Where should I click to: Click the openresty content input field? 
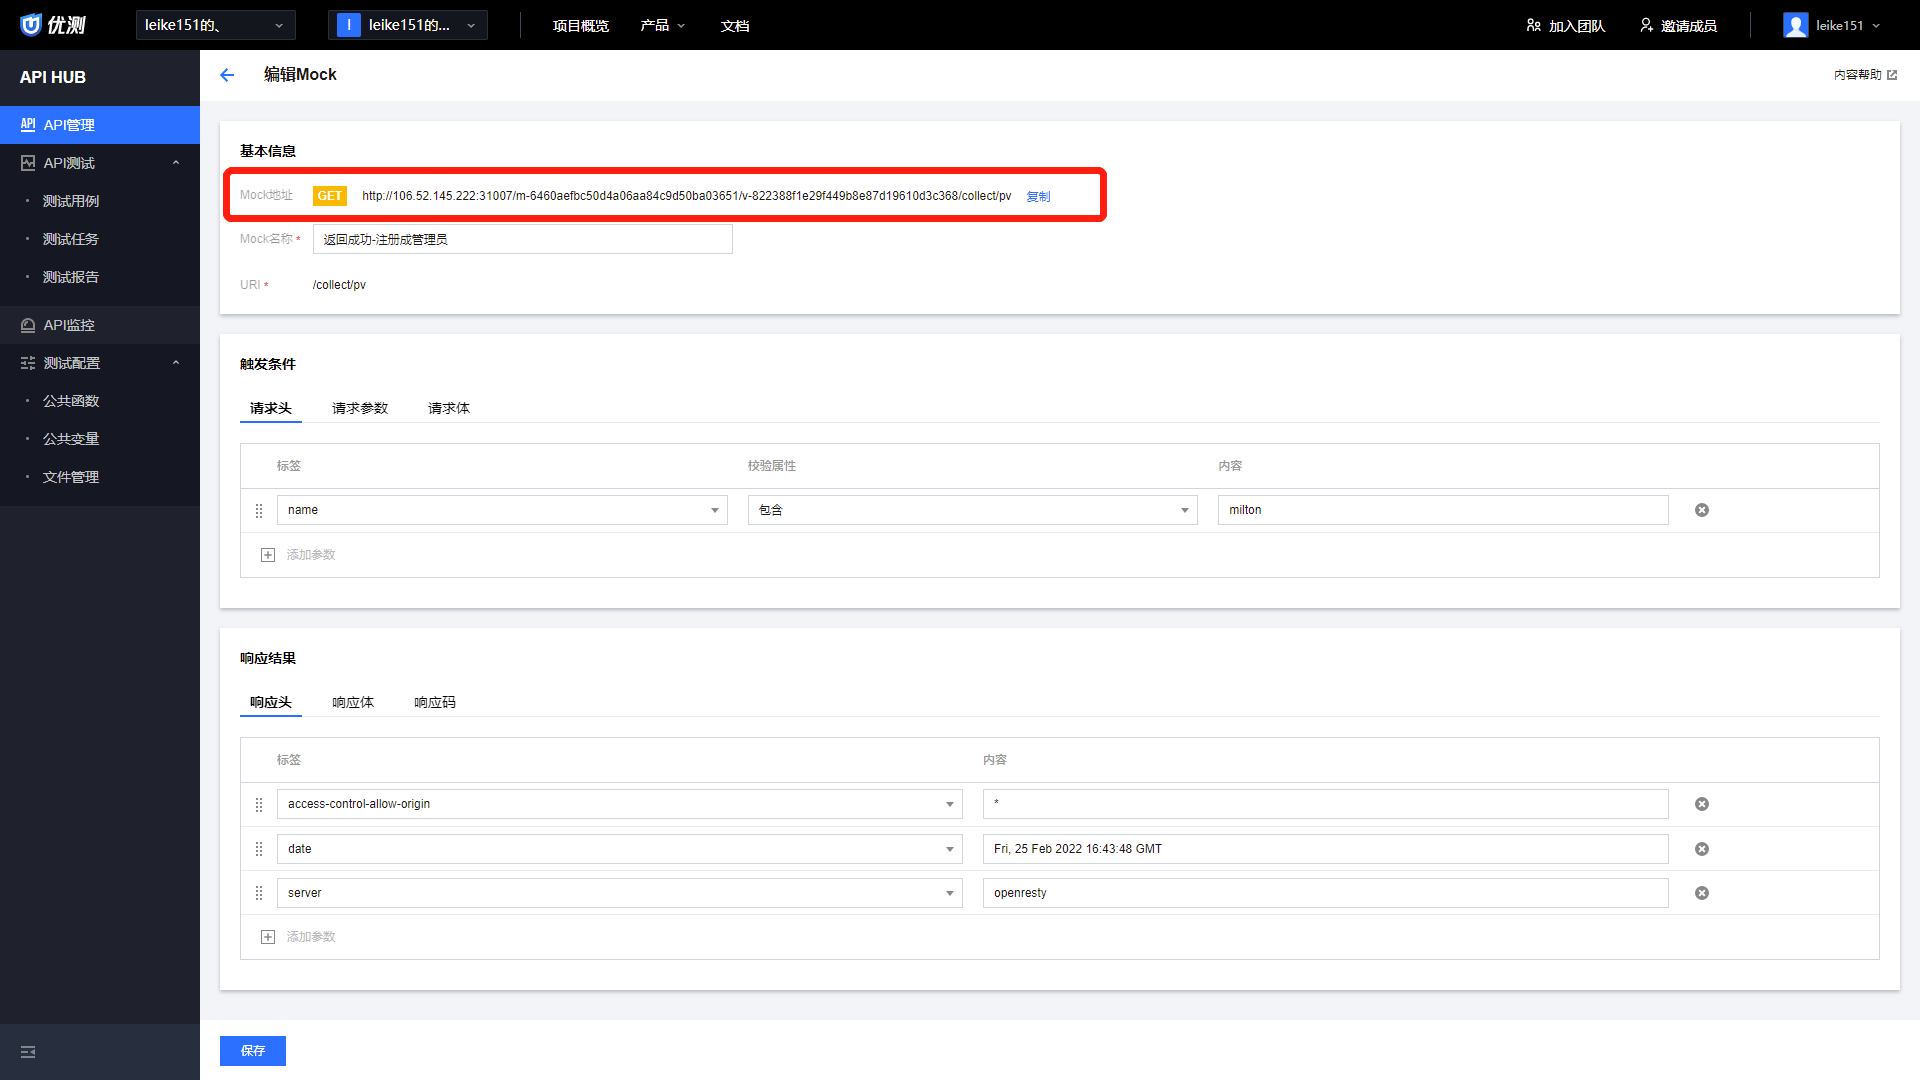tap(1326, 893)
